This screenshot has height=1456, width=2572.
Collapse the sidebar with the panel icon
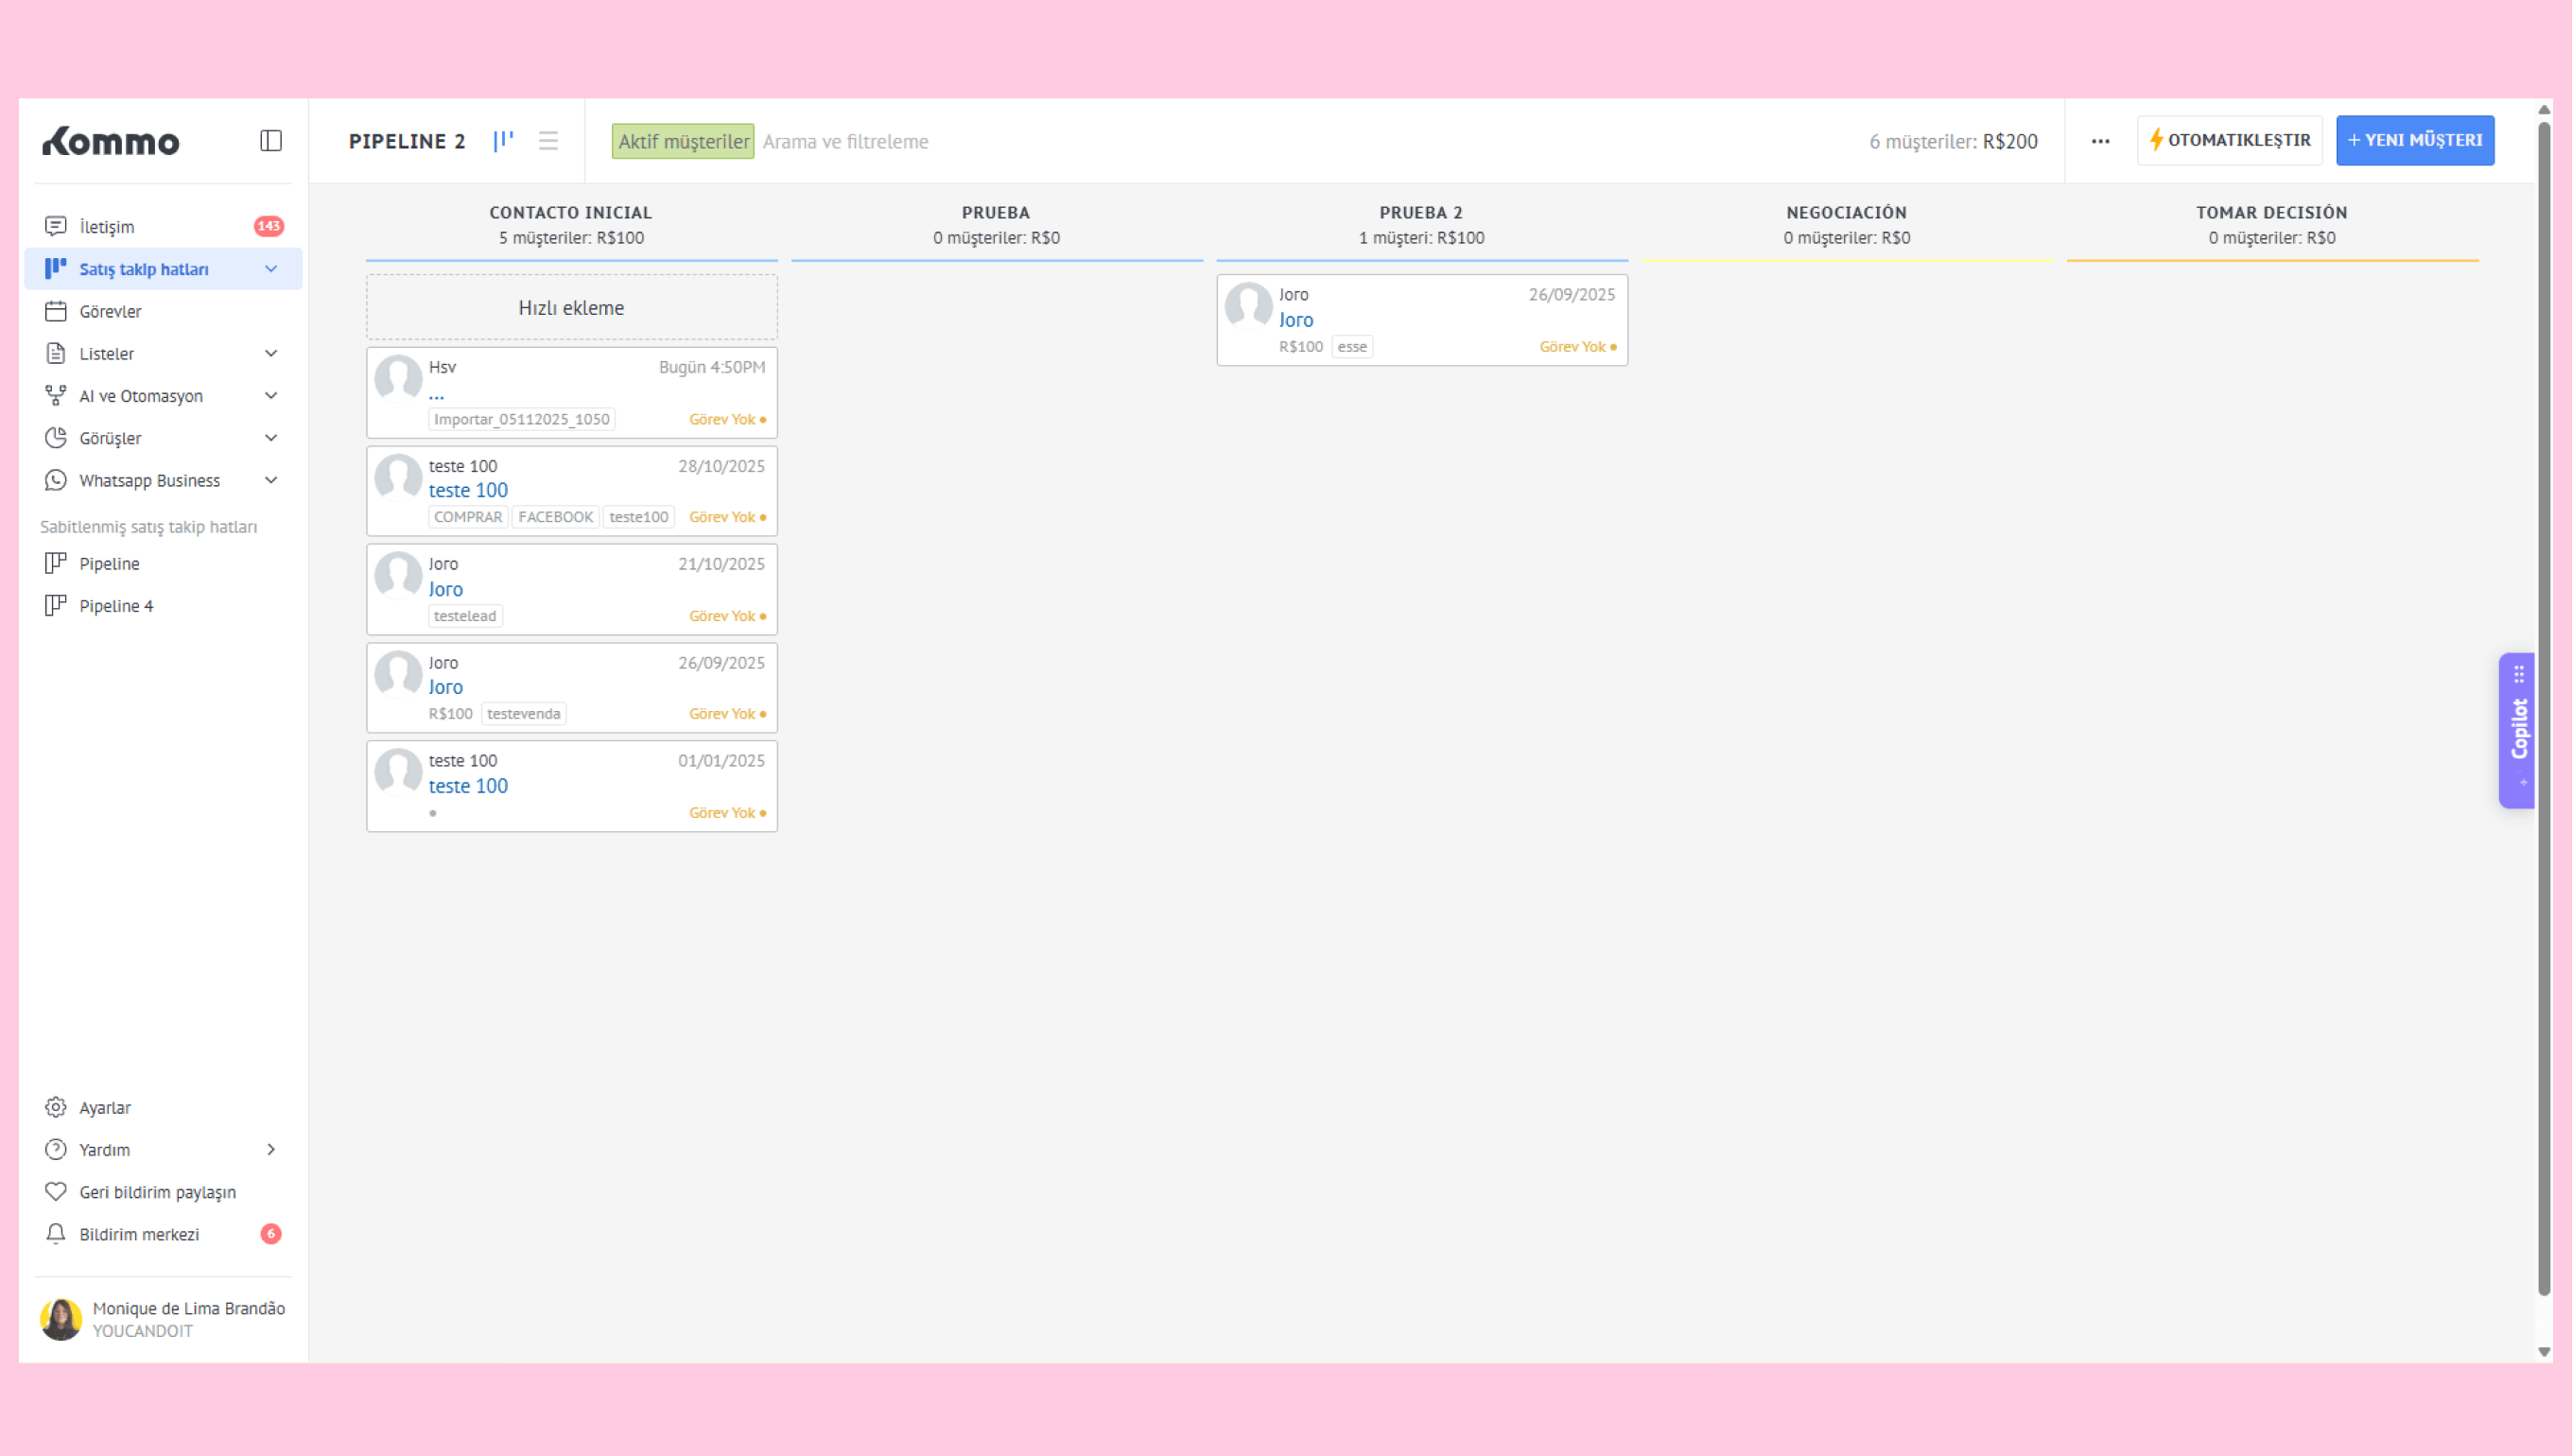point(271,141)
